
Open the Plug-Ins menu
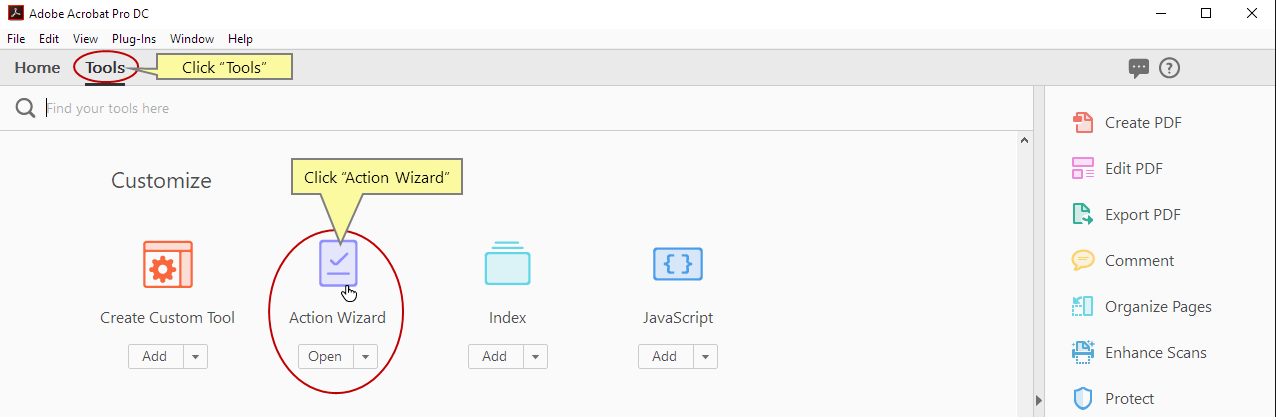(134, 39)
